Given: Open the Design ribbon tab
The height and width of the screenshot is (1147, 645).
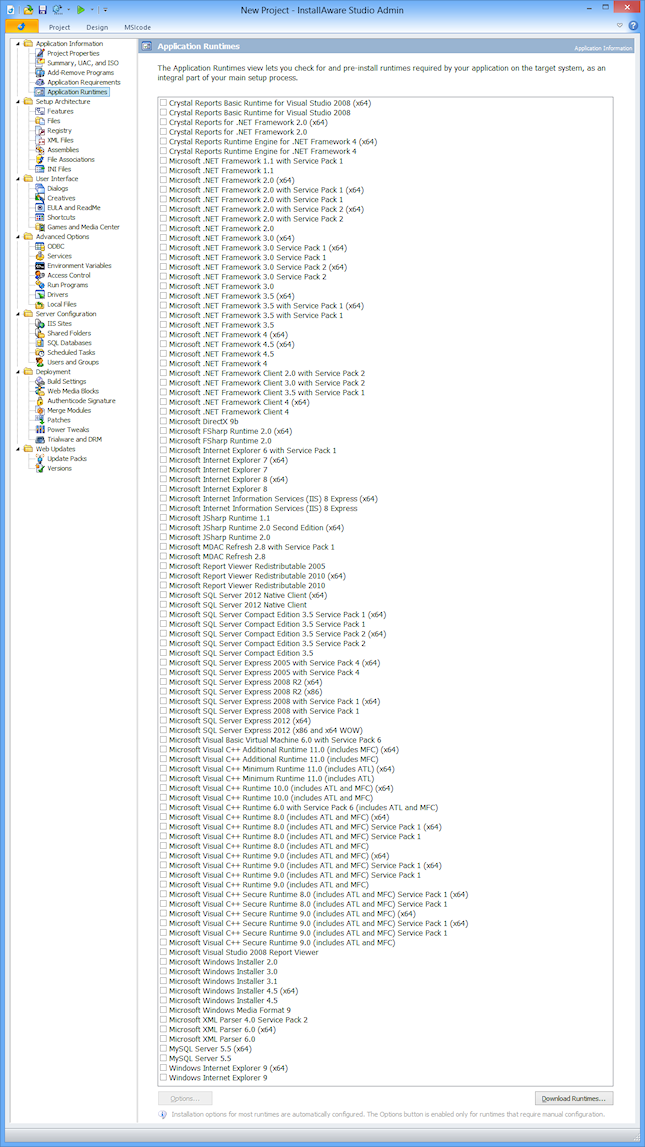Looking at the screenshot, I should 97,27.
